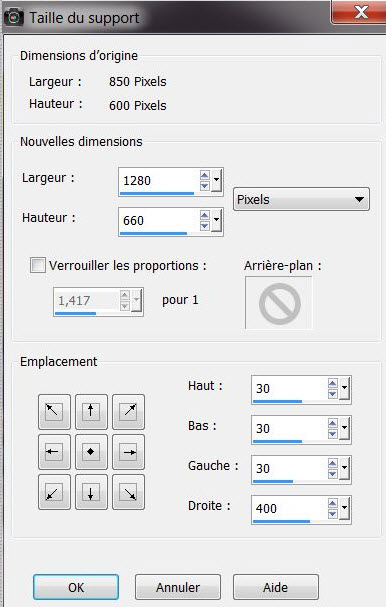
Task: Choose the top-right placement arrow
Action: (129, 412)
